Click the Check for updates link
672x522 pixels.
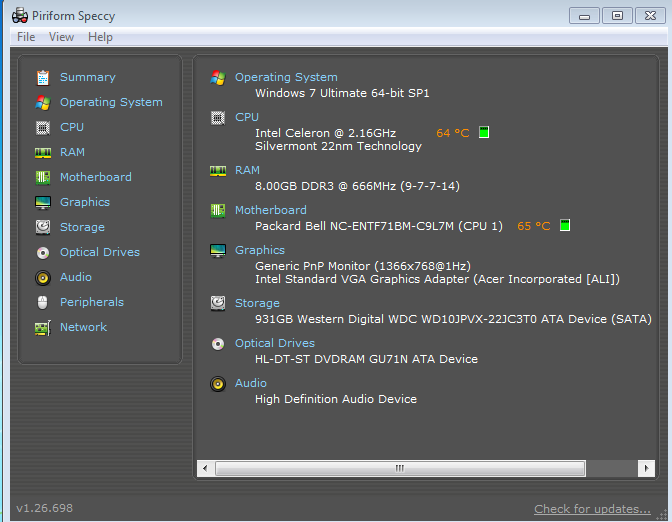tap(592, 509)
